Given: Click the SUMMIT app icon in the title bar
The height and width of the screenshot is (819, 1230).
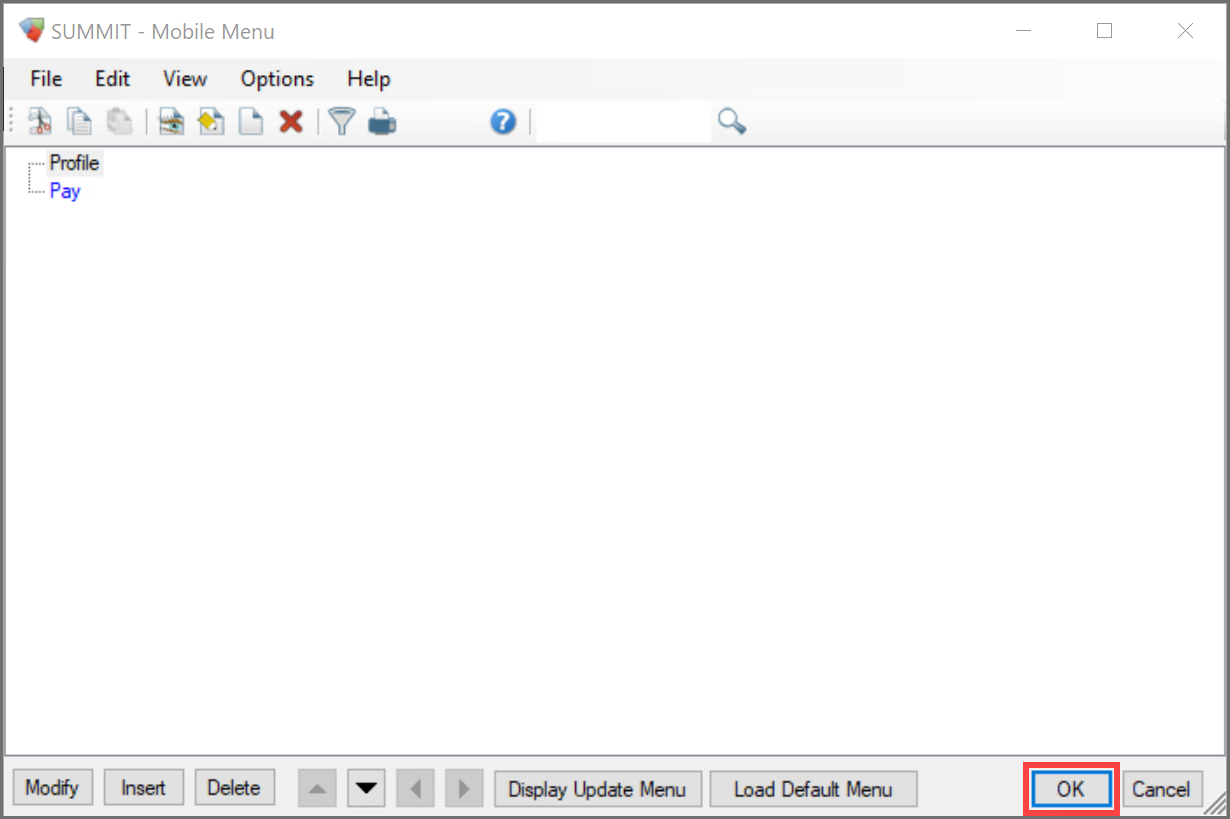Looking at the screenshot, I should click(32, 31).
